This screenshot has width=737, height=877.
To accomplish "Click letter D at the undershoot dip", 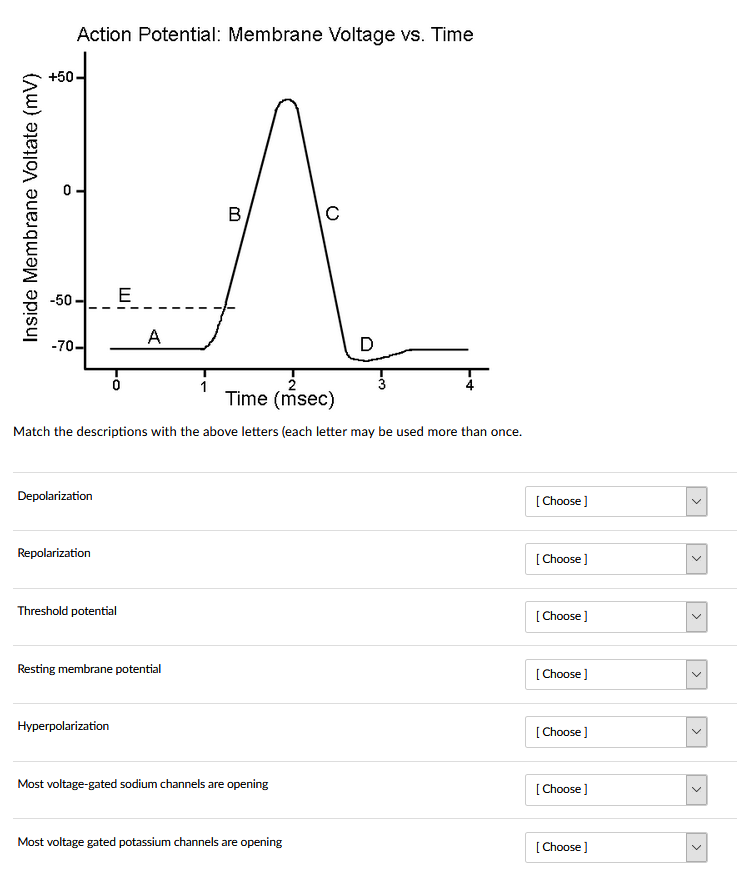I will 367,343.
